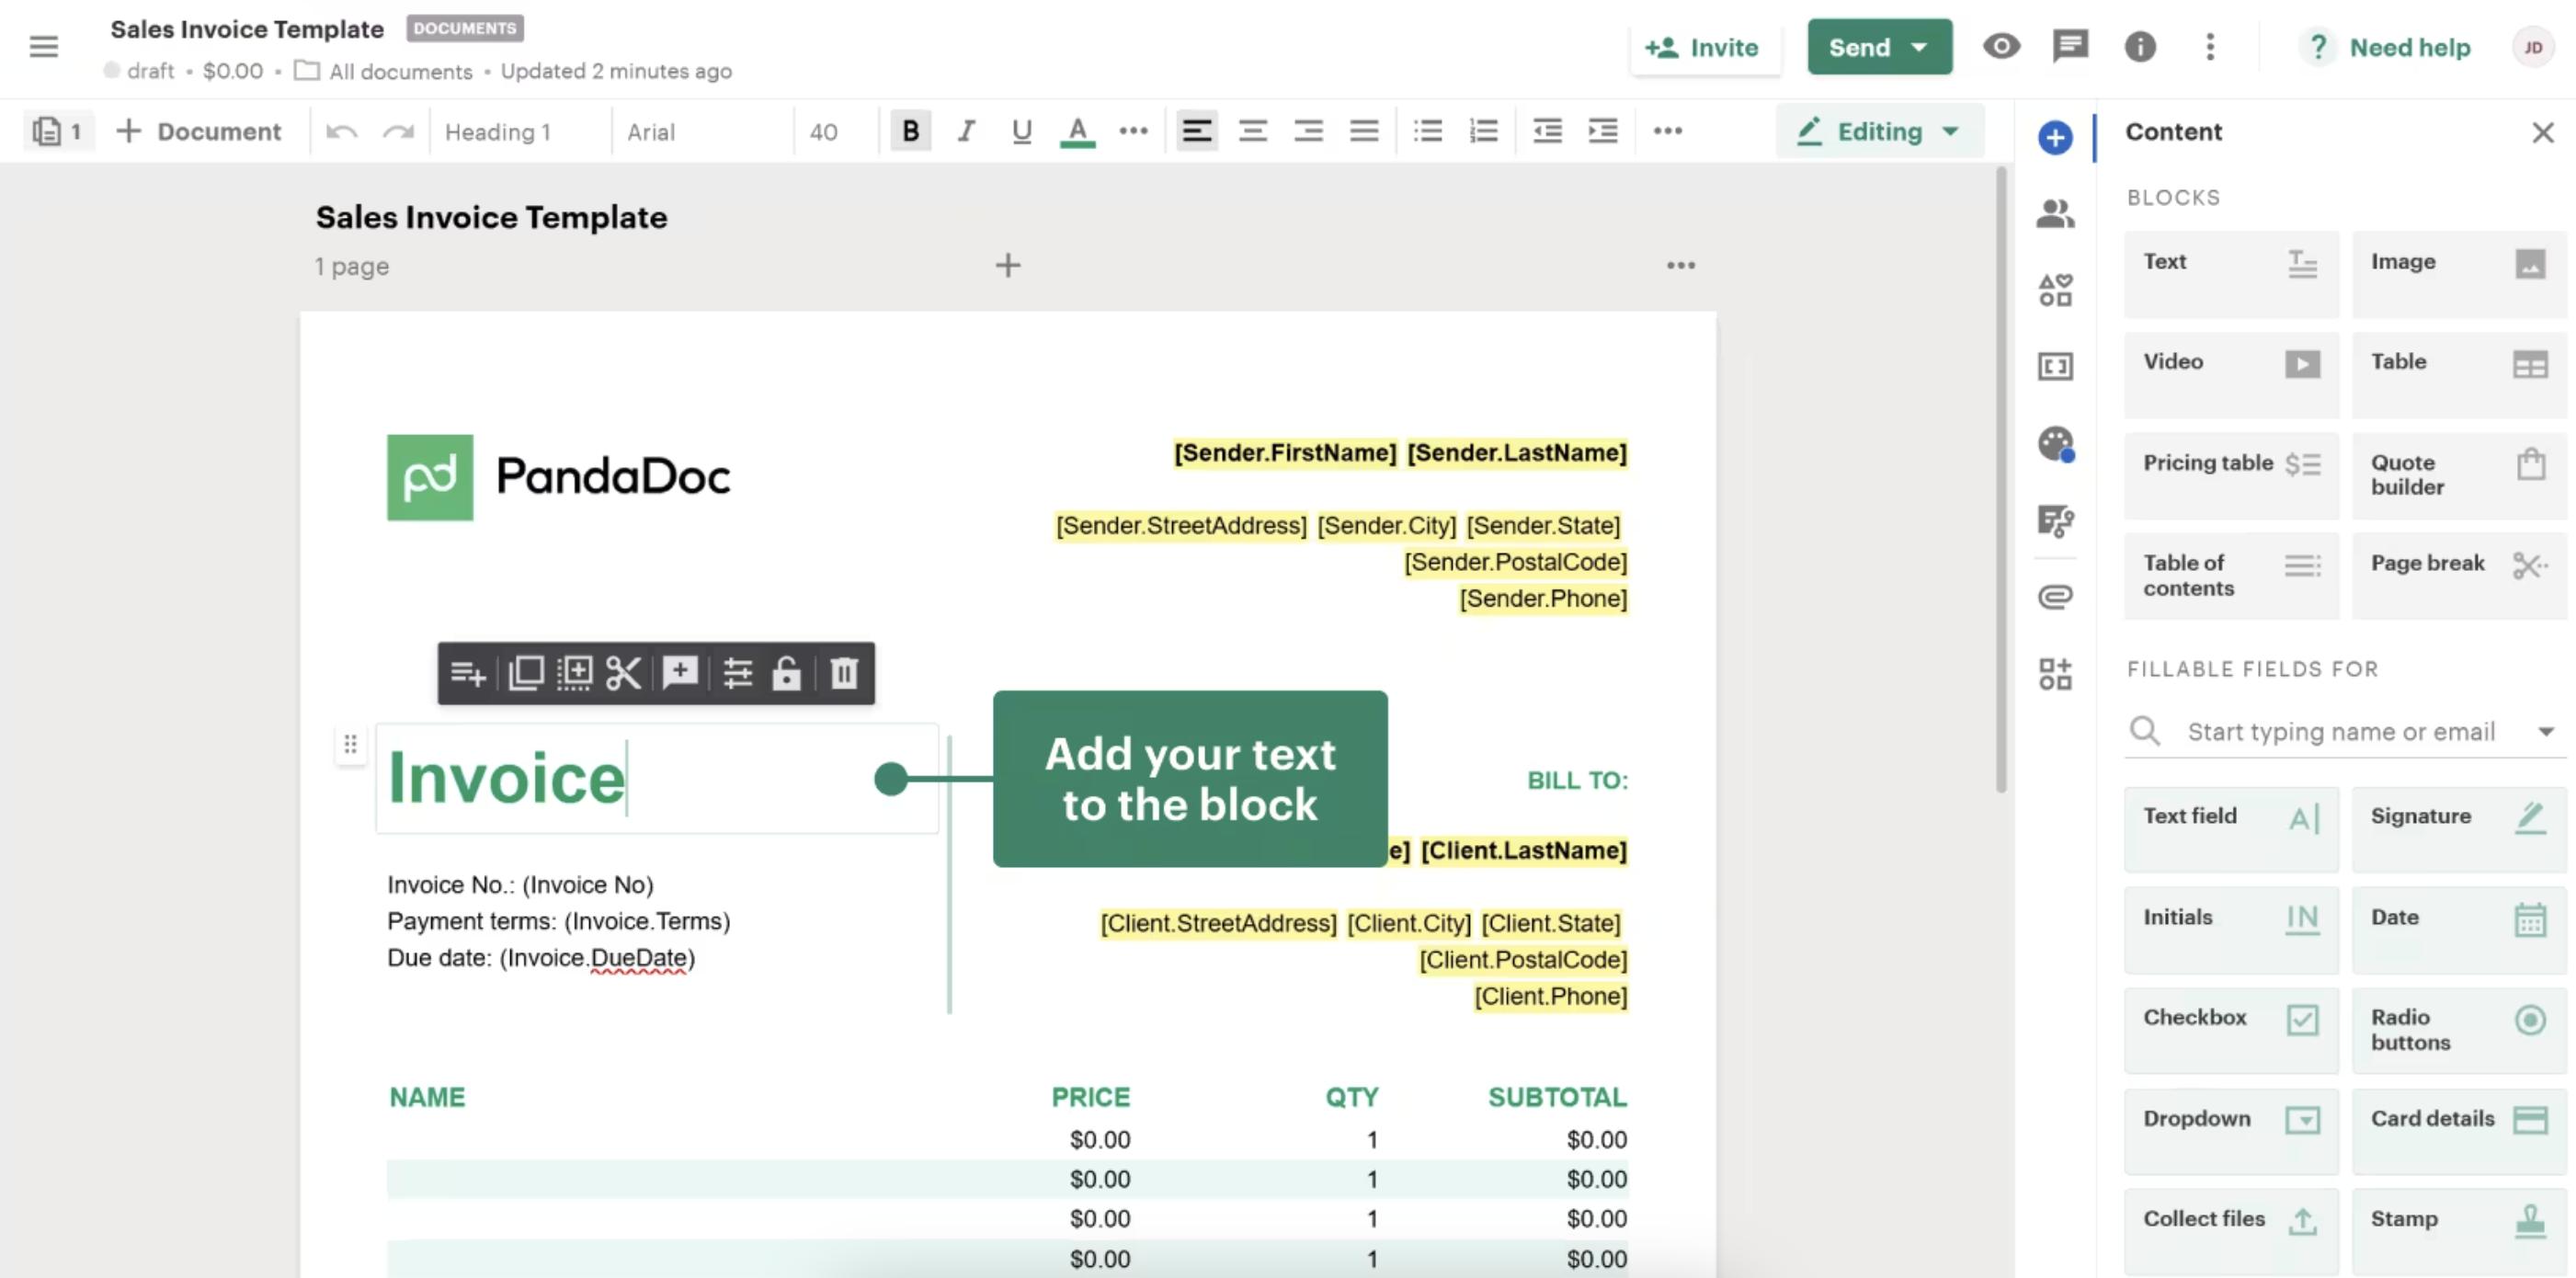Screen dimensions: 2576x1278
Task: Decrease the text indent
Action: click(x=1547, y=131)
